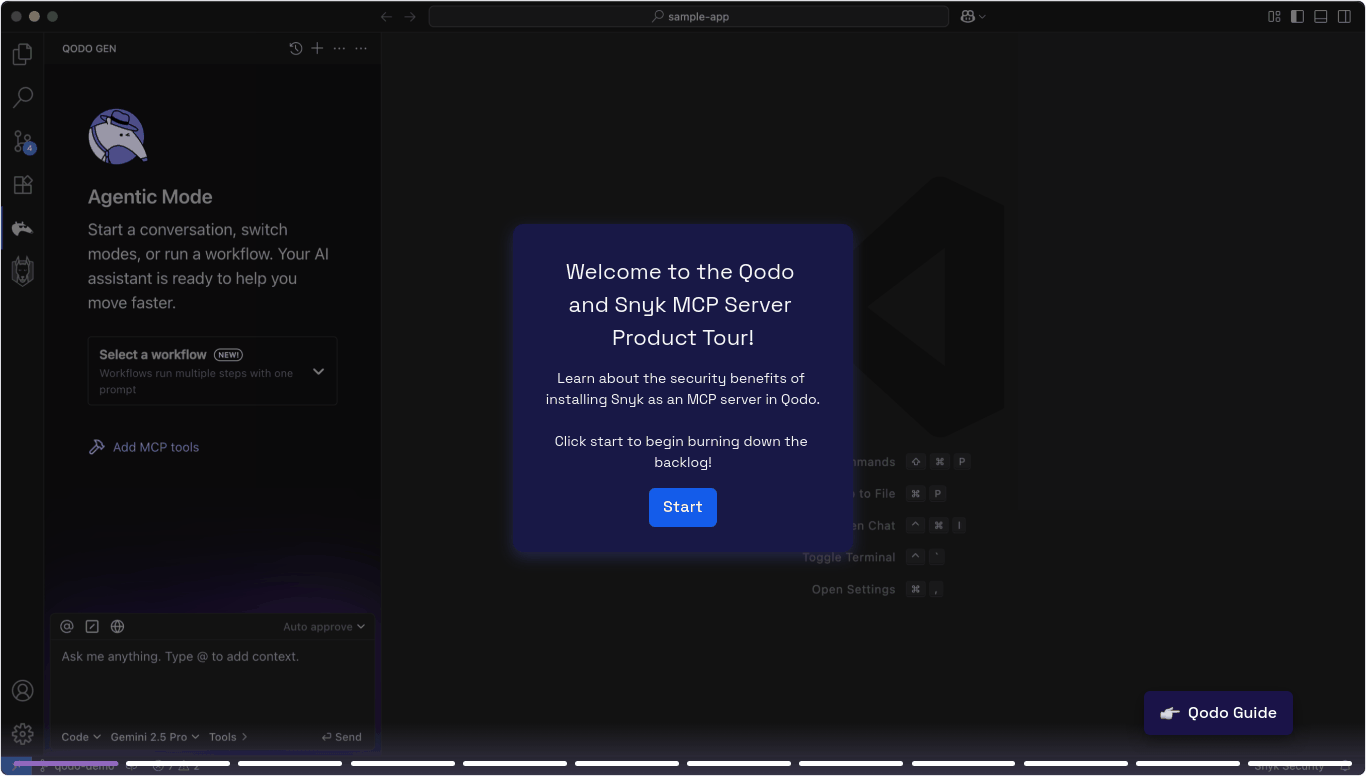Open the Accounts icon in activity bar
Image resolution: width=1366 pixels, height=776 pixels.
click(22, 691)
